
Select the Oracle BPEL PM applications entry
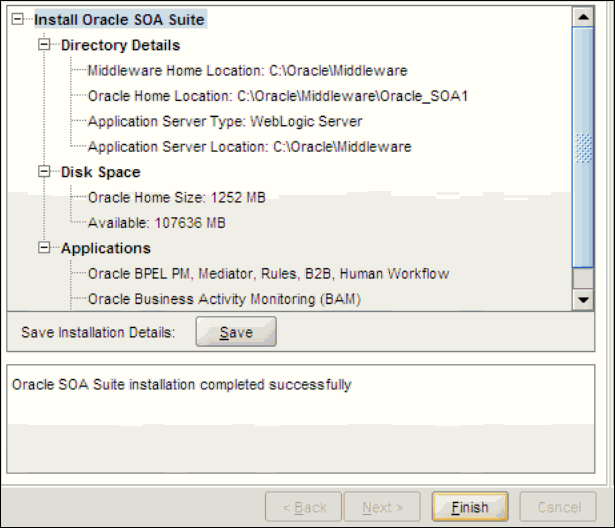pyautogui.click(x=268, y=274)
